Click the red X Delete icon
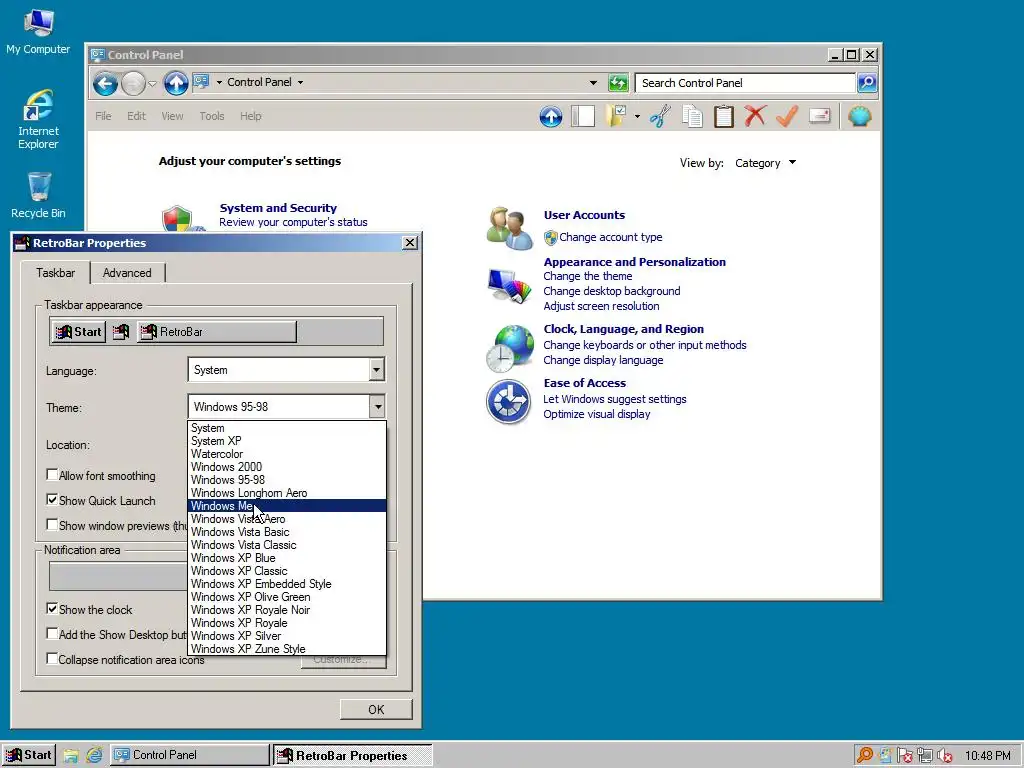The height and width of the screenshot is (768, 1024). click(x=755, y=116)
